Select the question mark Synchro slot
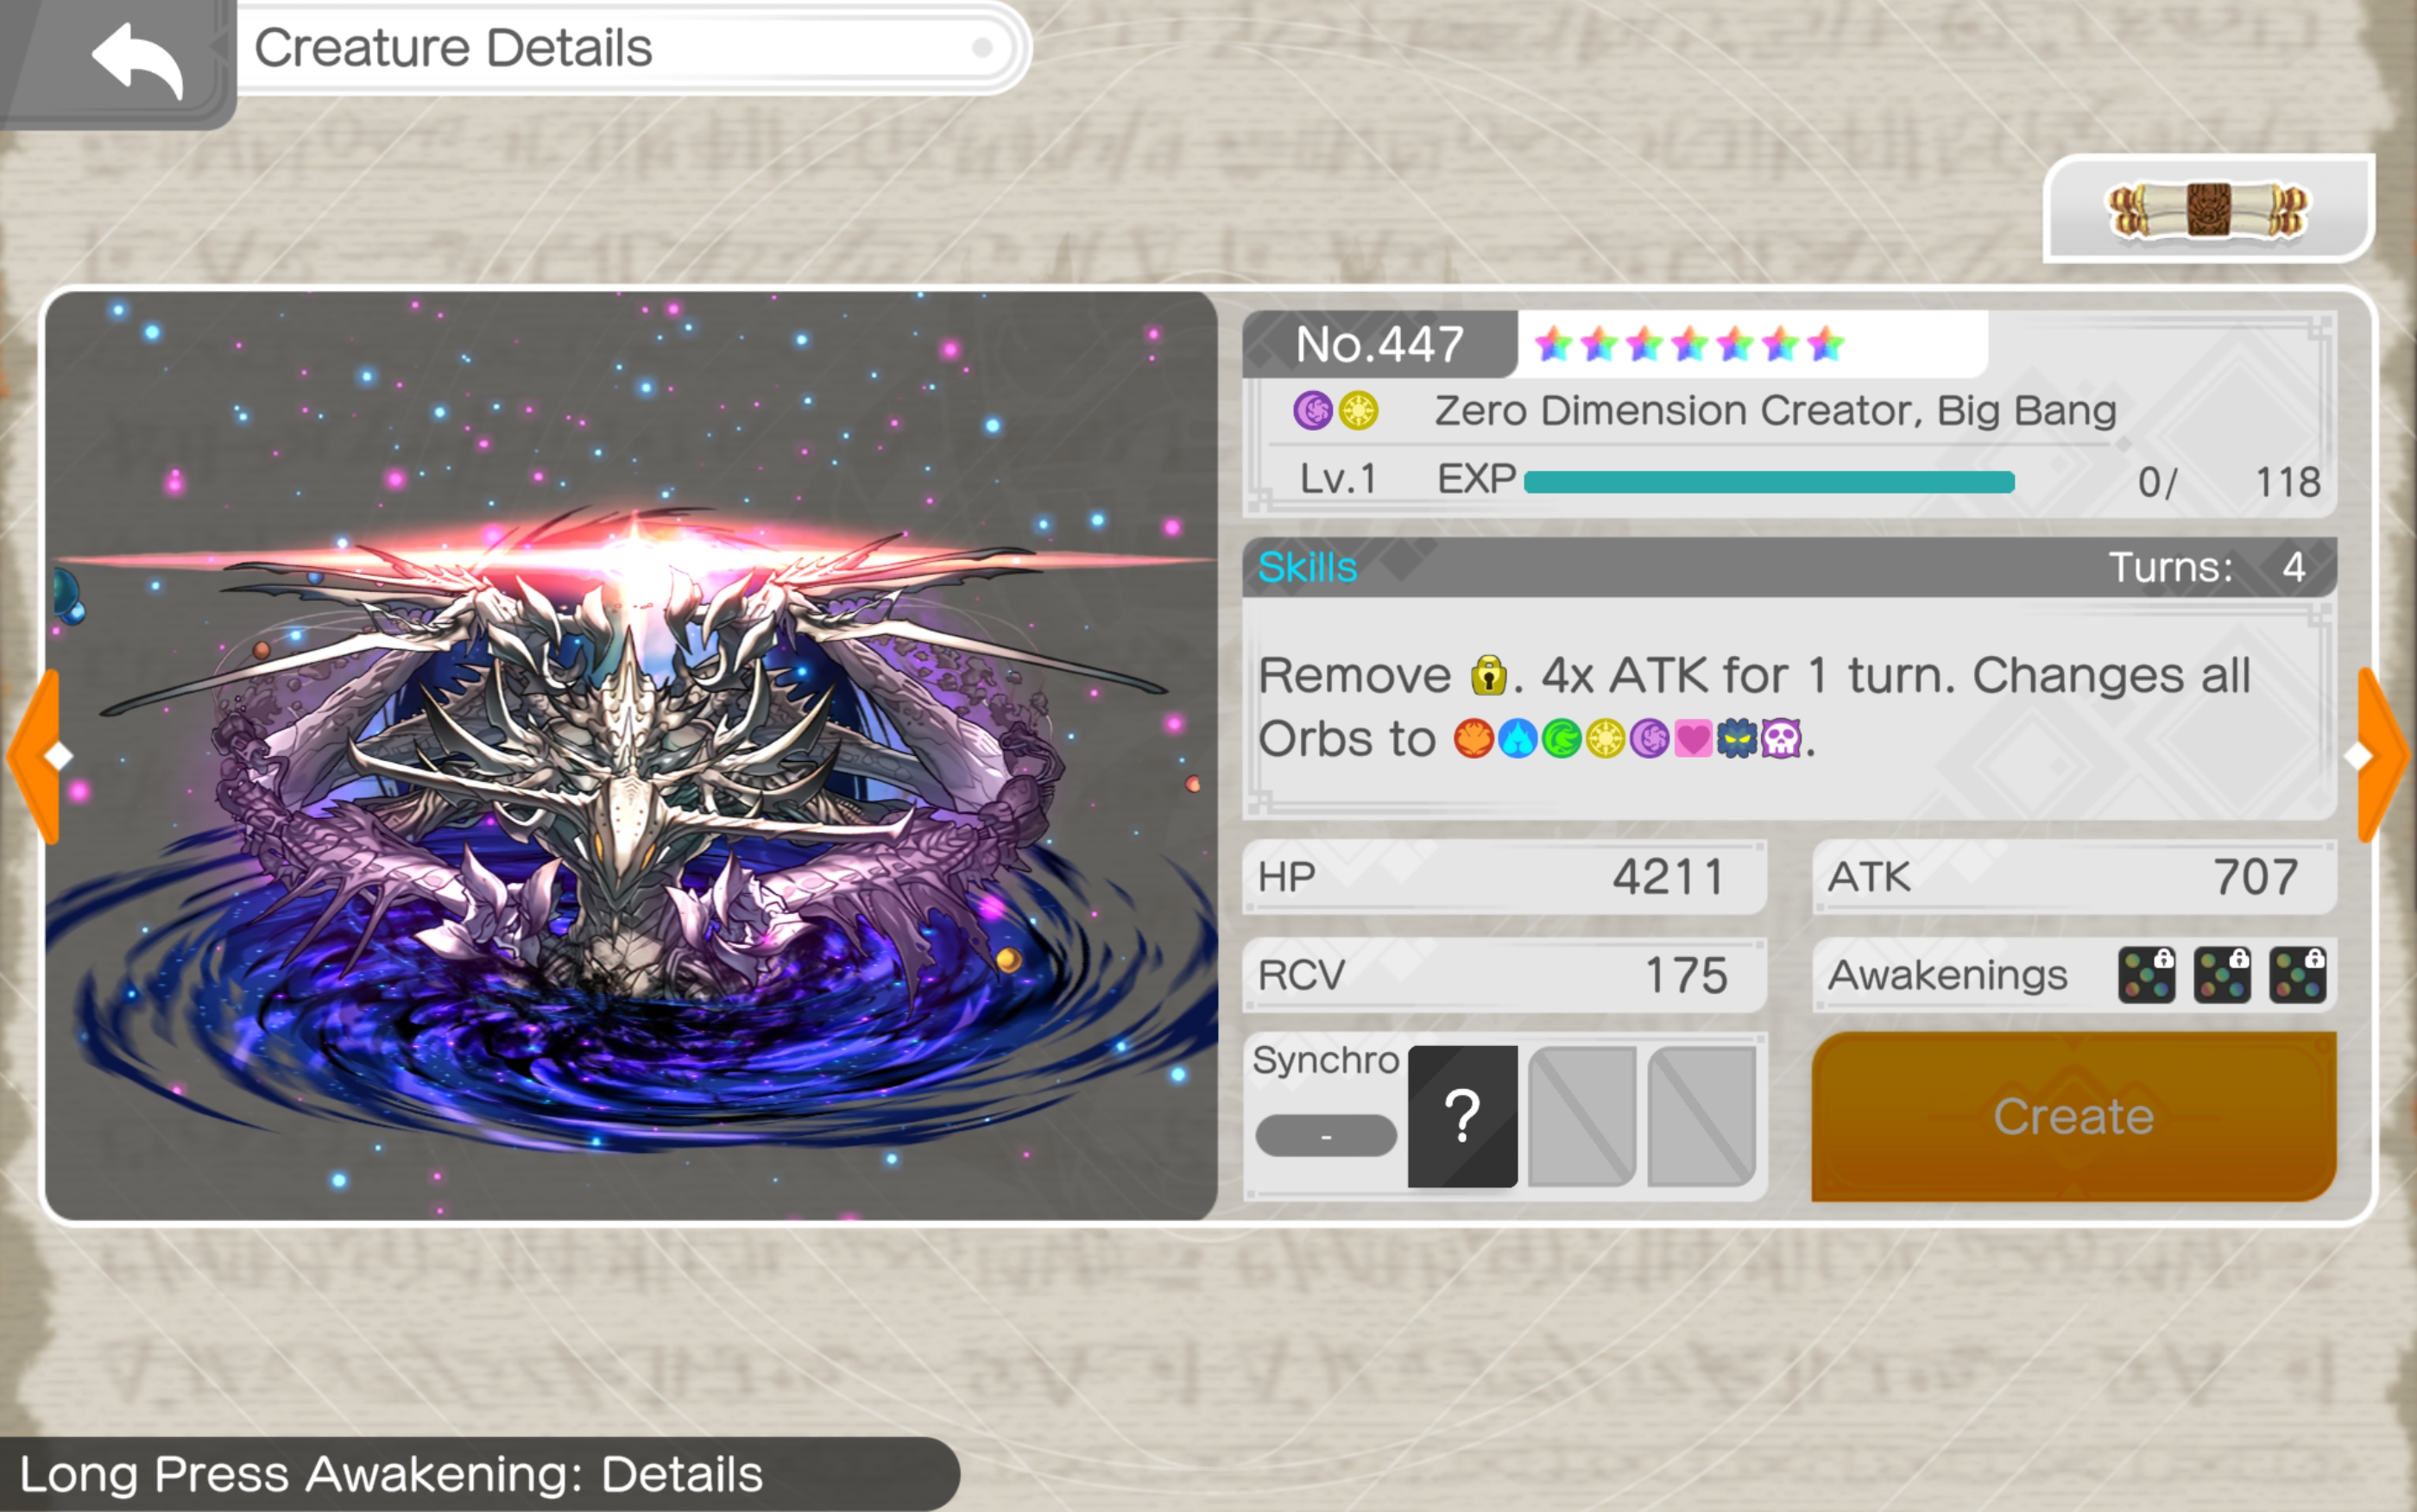2417x1512 pixels. tap(1462, 1116)
